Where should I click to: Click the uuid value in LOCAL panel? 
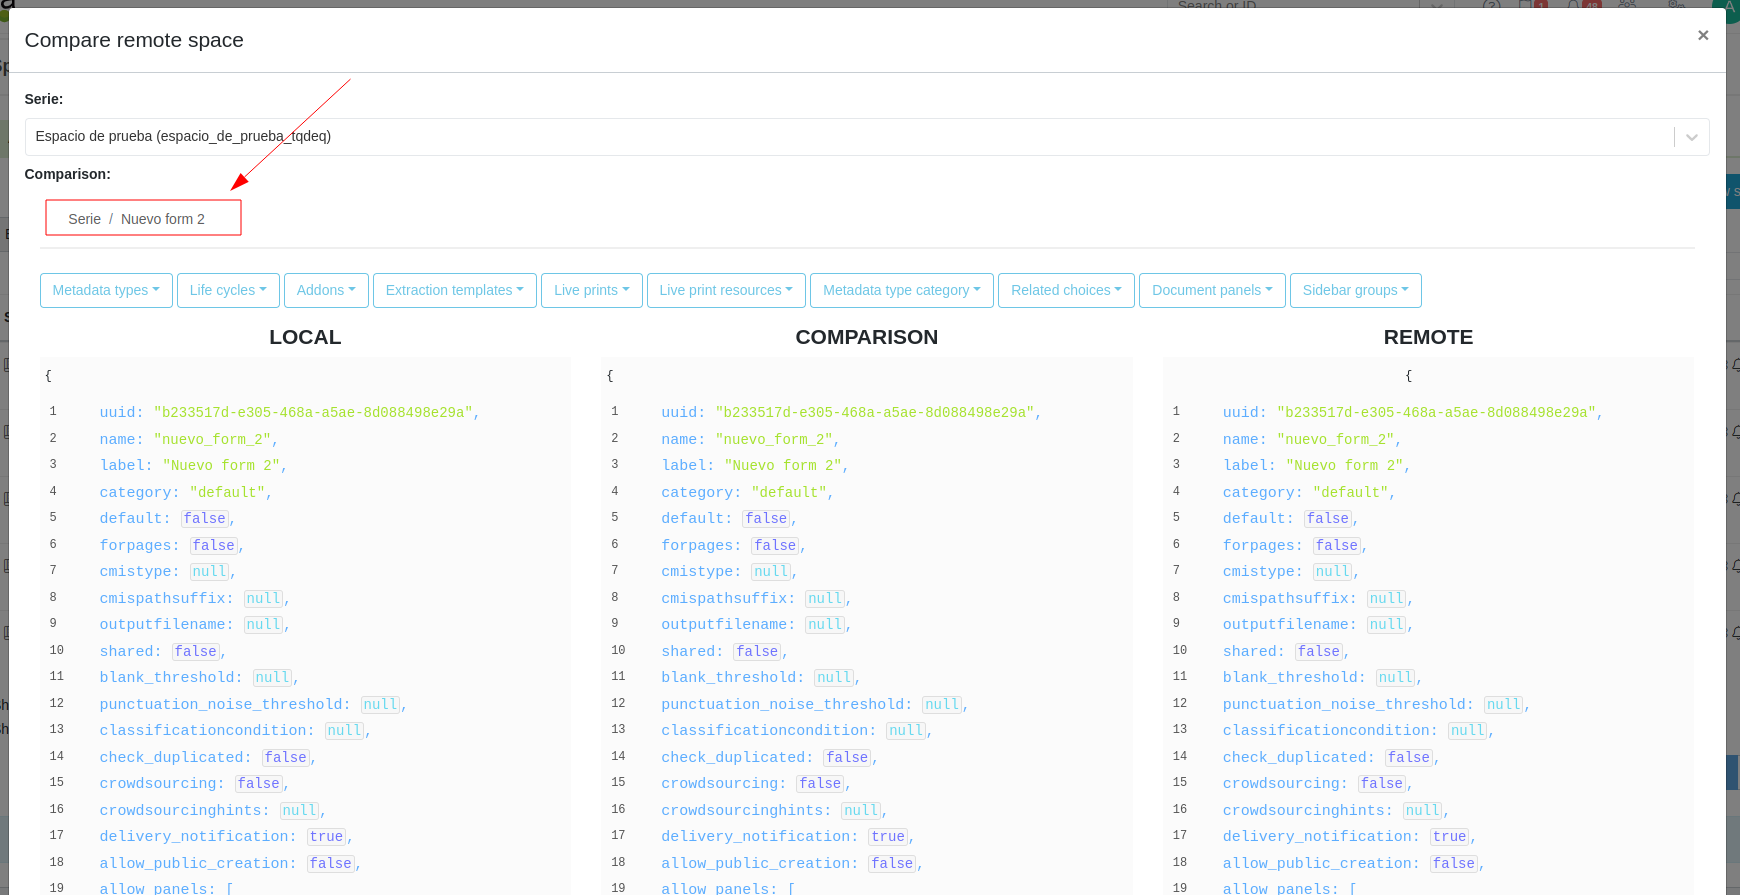pos(314,412)
